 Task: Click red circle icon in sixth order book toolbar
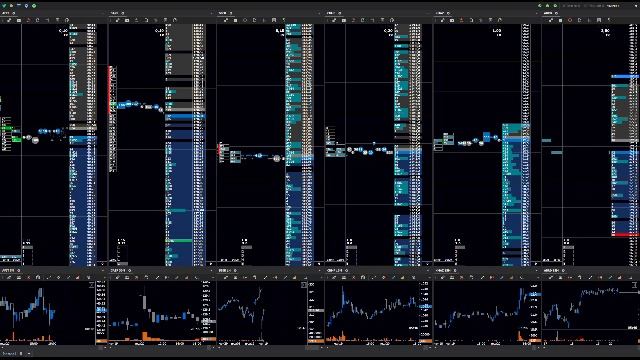point(570,20)
